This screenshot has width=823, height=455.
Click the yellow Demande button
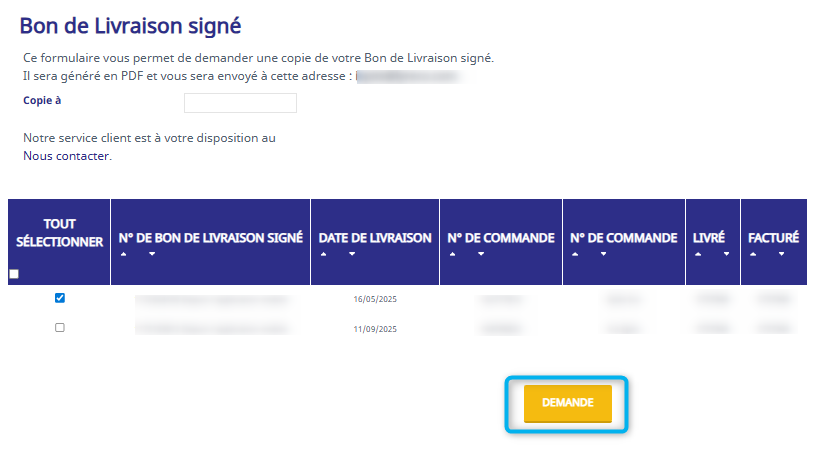pos(567,403)
